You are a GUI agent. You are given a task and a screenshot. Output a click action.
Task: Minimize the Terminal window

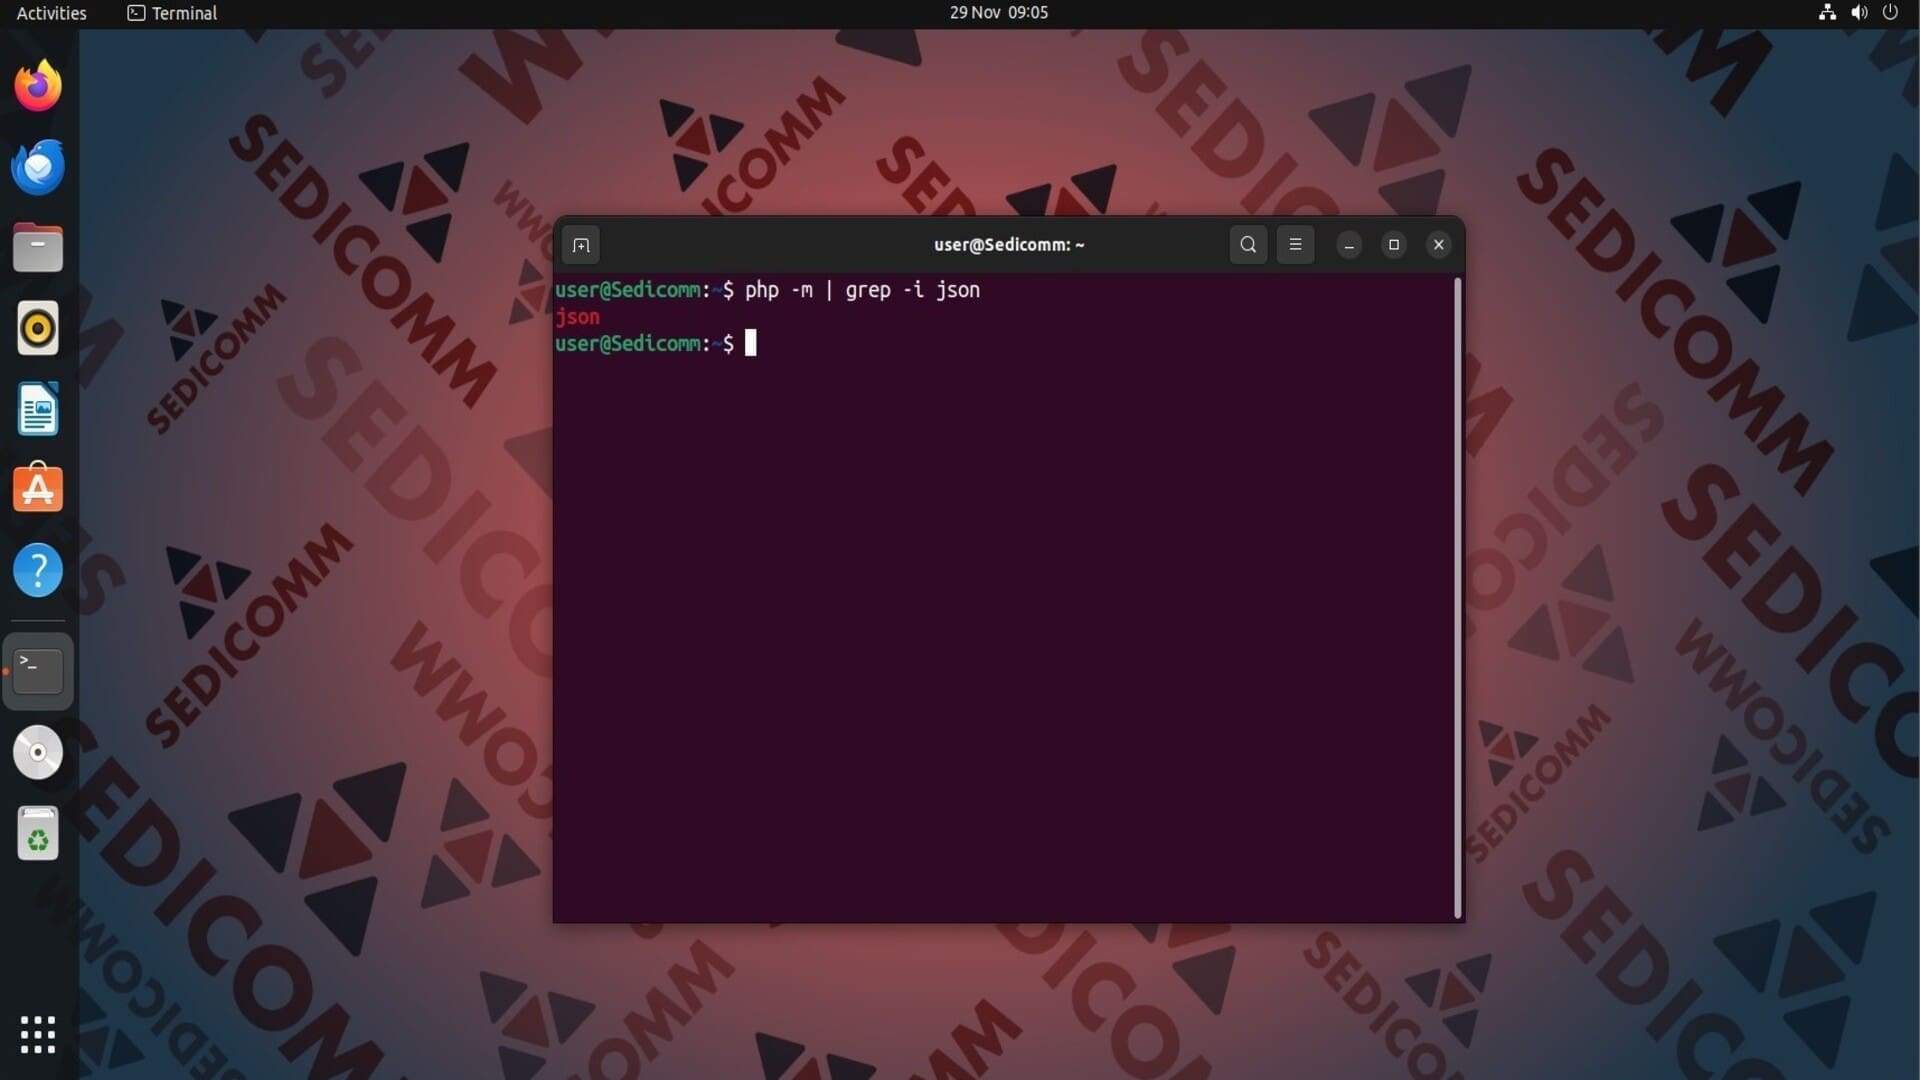pos(1349,245)
